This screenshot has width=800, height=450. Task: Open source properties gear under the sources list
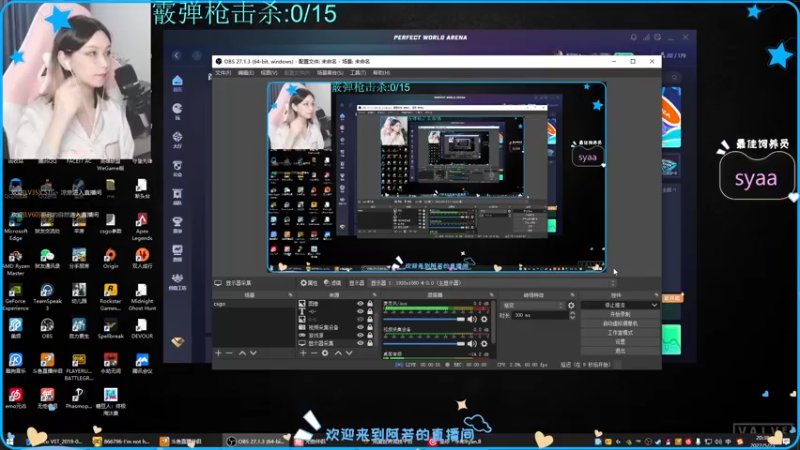(x=325, y=353)
